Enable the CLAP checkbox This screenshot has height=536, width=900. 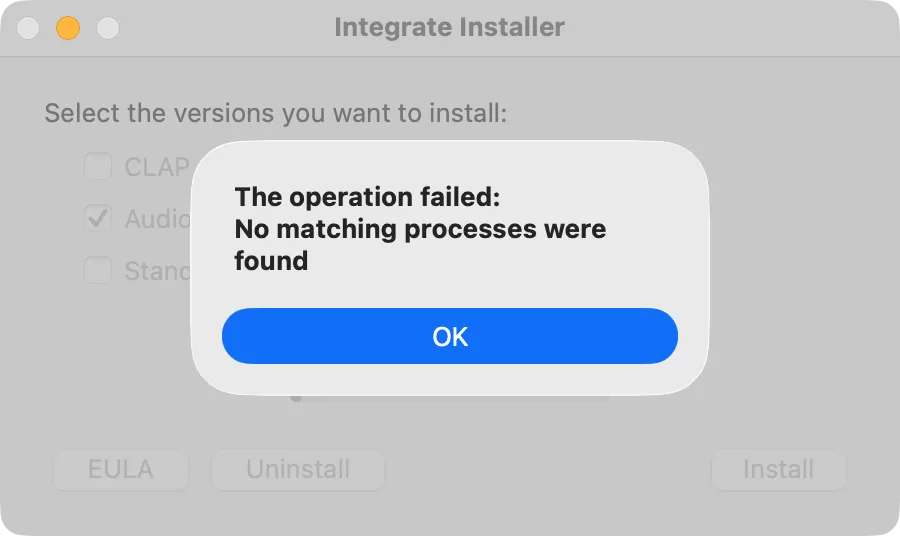[98, 166]
